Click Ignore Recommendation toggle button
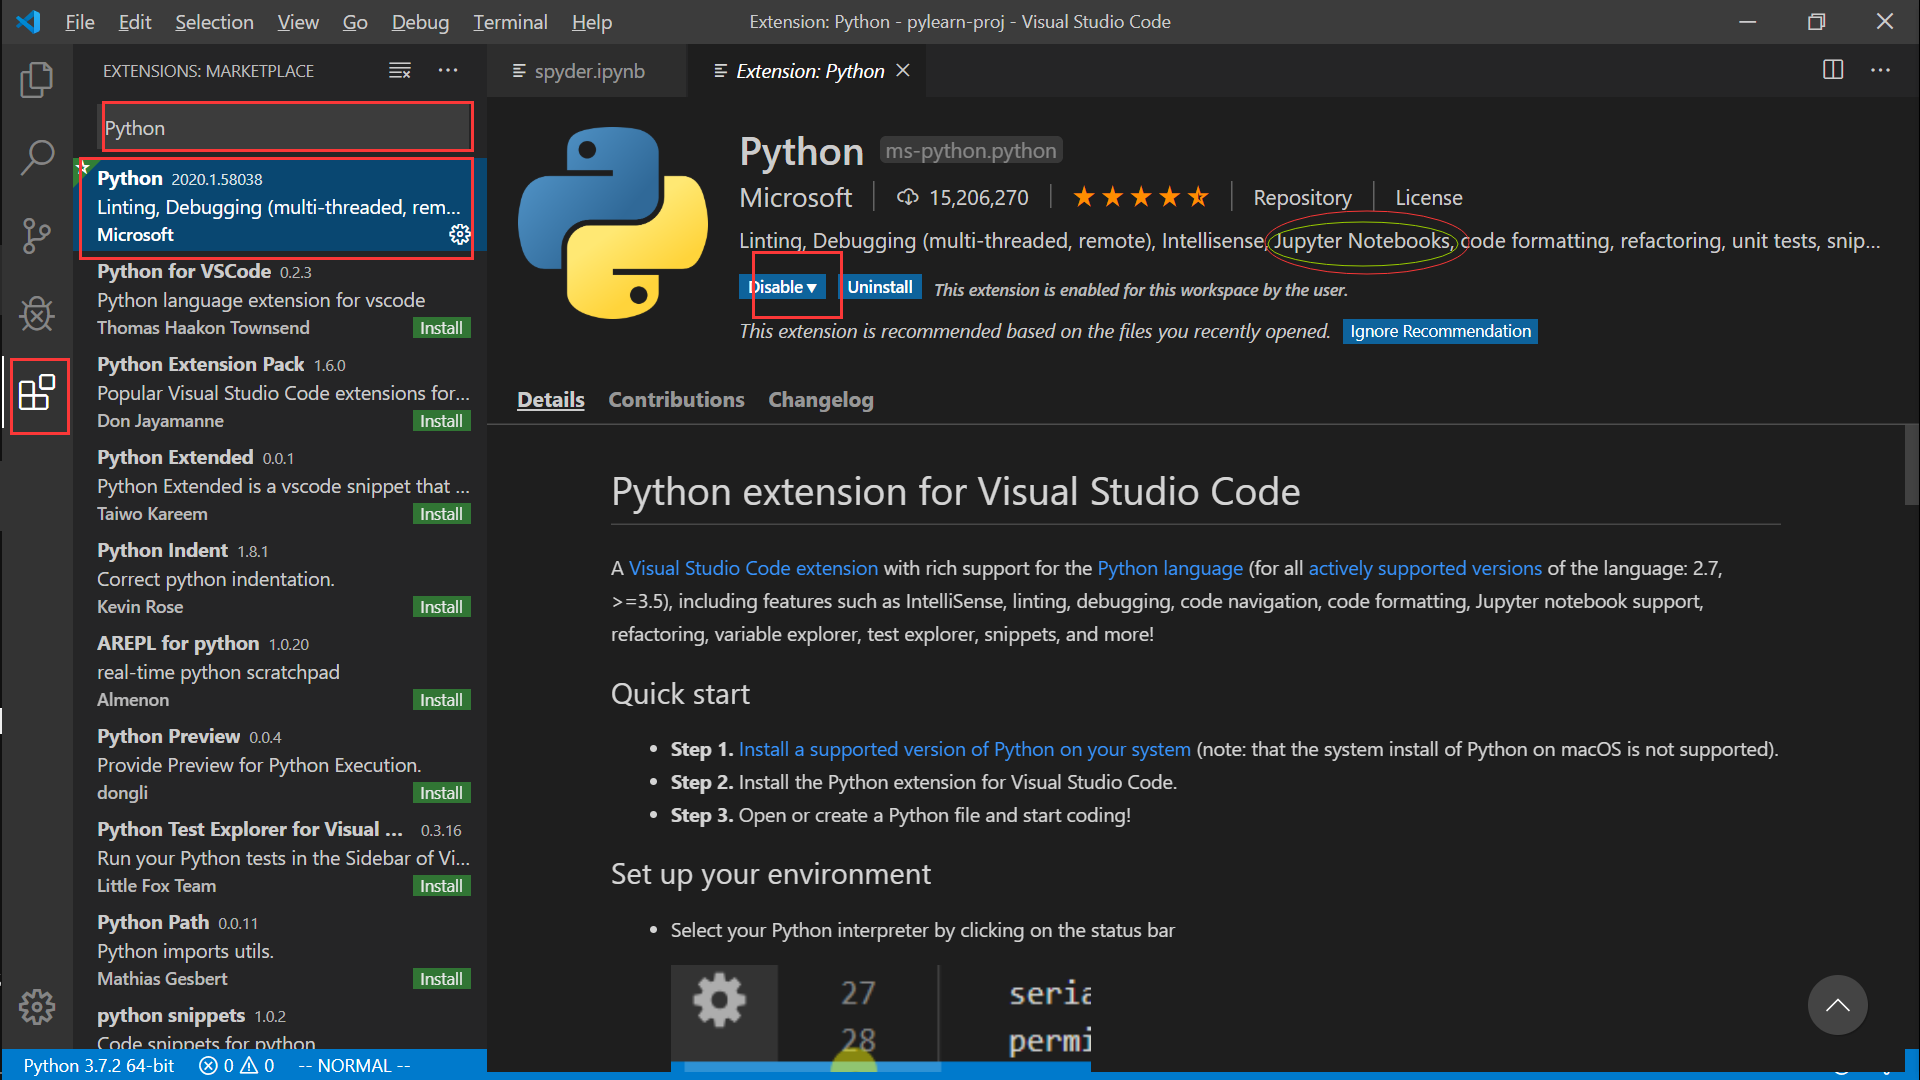1920x1080 pixels. tap(1441, 330)
